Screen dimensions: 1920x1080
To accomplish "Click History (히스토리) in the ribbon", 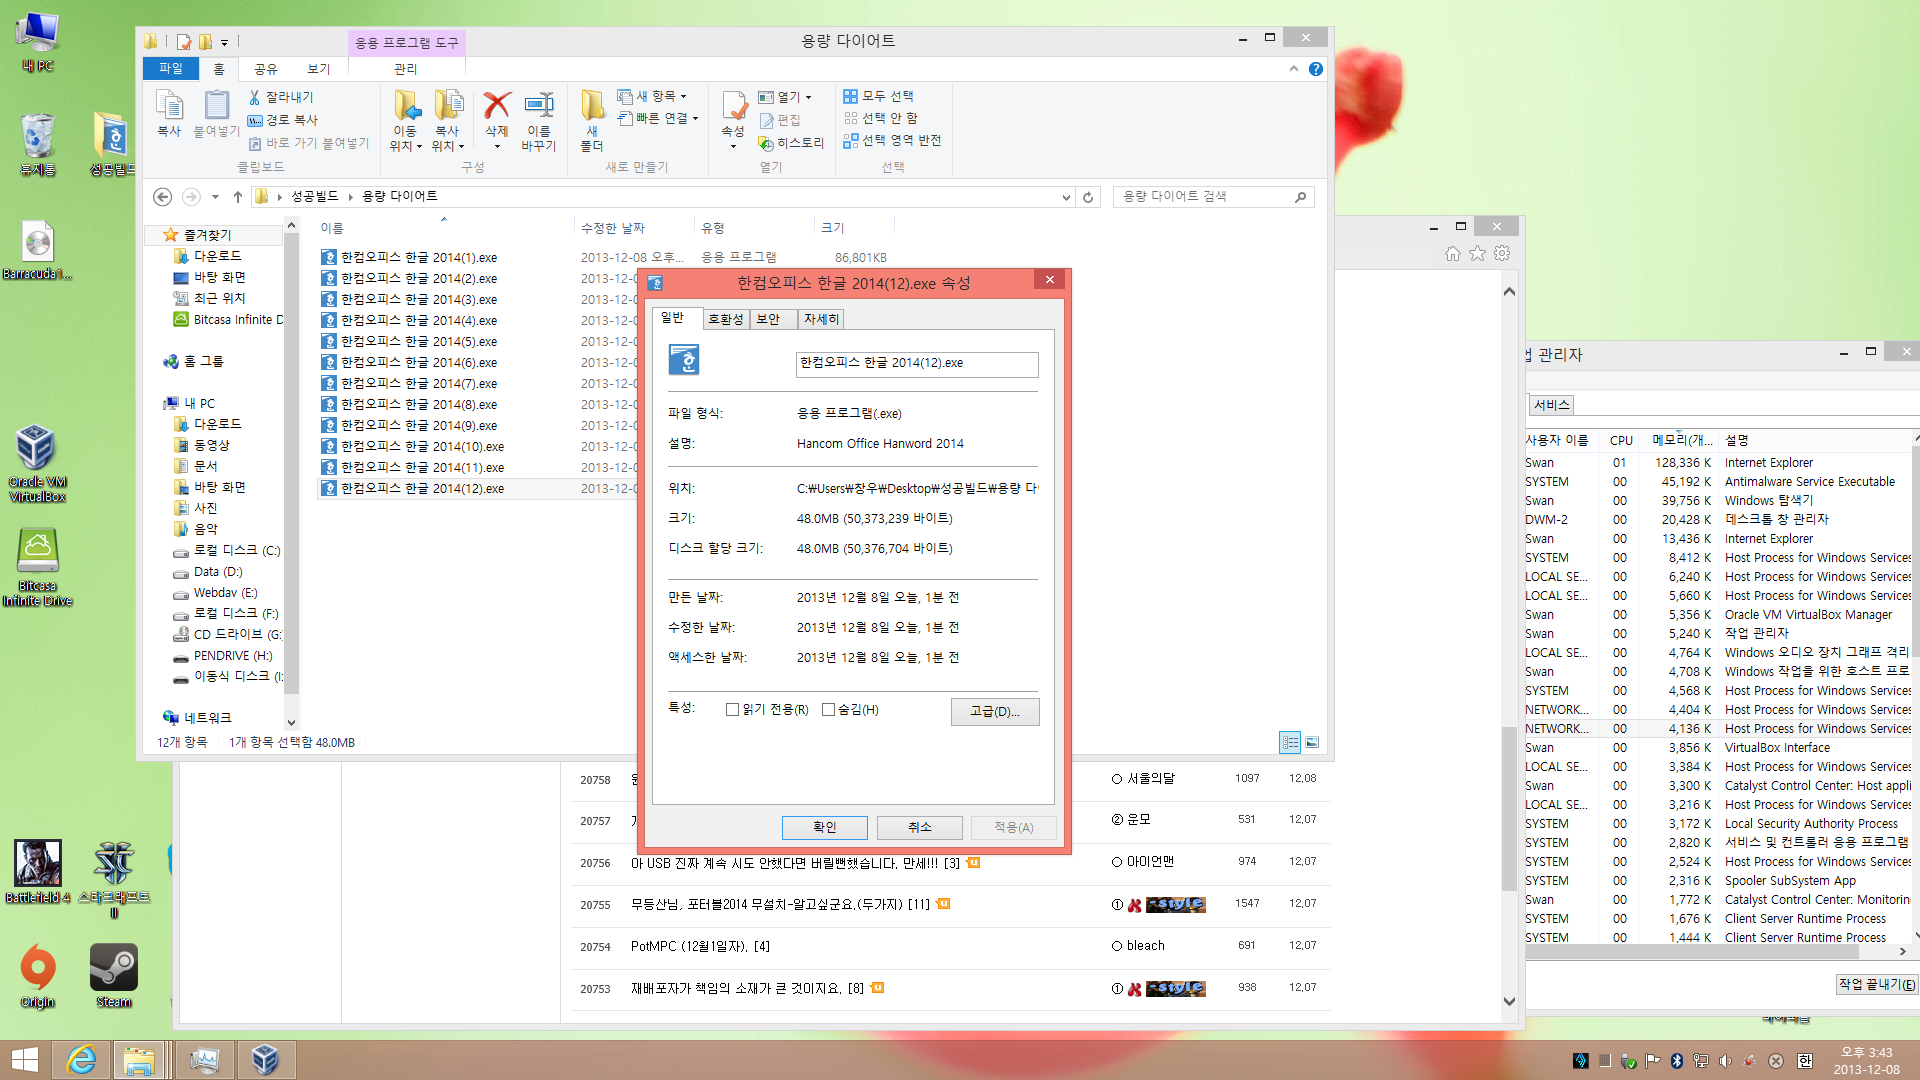I will [791, 143].
